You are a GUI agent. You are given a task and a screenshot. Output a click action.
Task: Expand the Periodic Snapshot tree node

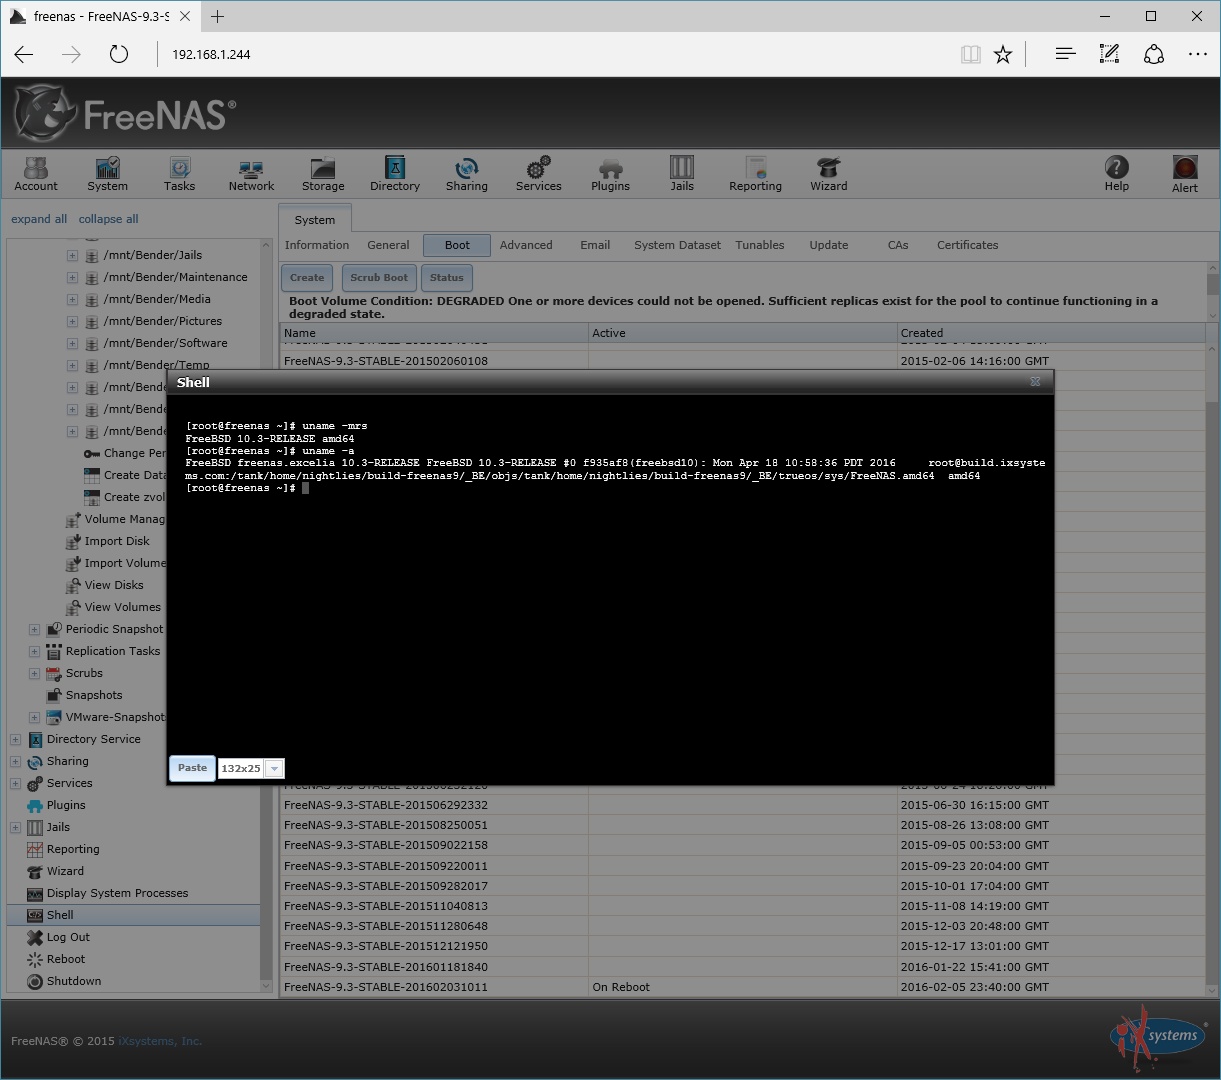click(34, 629)
